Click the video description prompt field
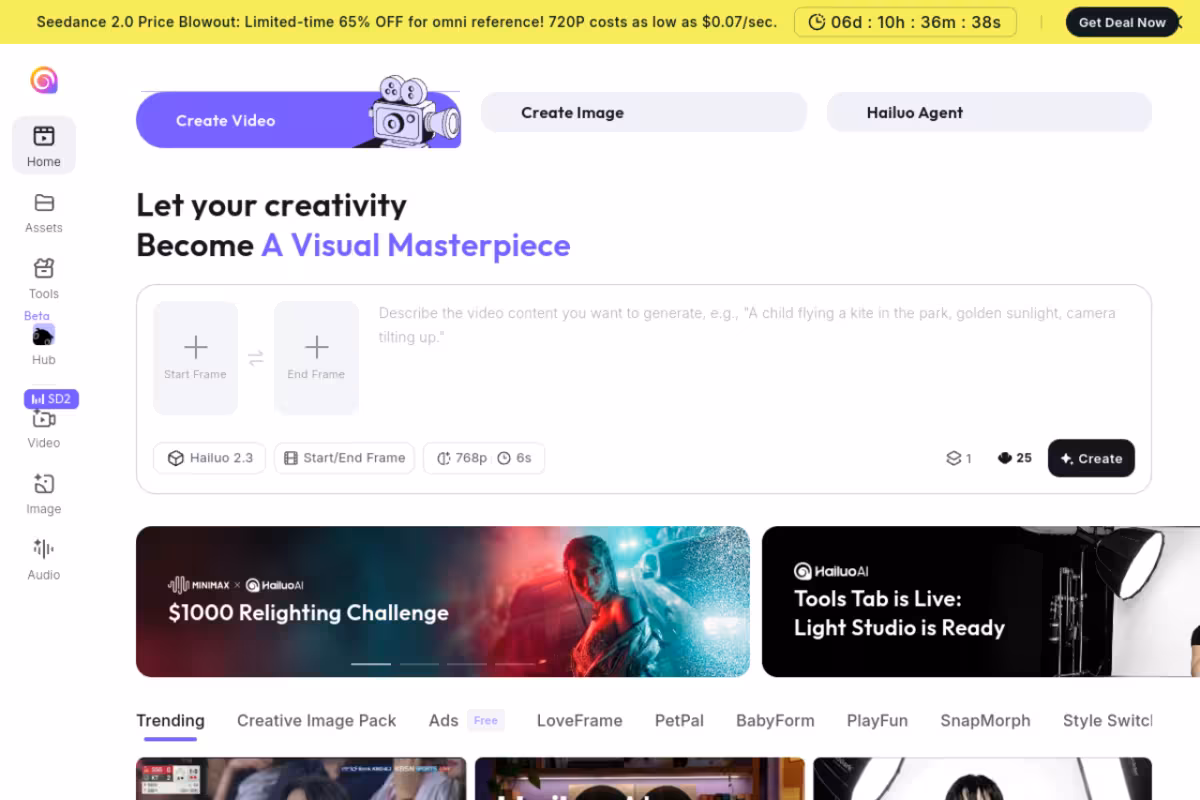The image size is (1200, 800). [755, 360]
